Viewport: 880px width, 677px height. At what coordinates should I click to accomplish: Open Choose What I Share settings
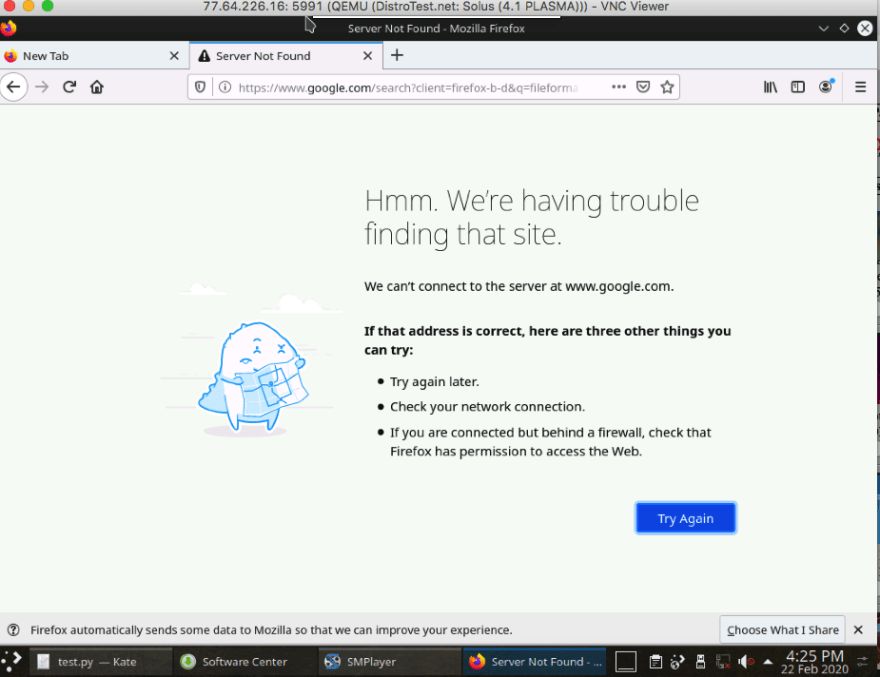coord(782,630)
